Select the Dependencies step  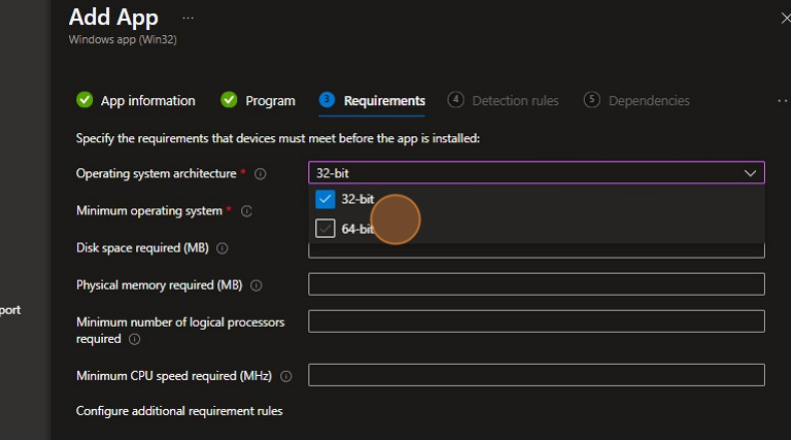648,101
